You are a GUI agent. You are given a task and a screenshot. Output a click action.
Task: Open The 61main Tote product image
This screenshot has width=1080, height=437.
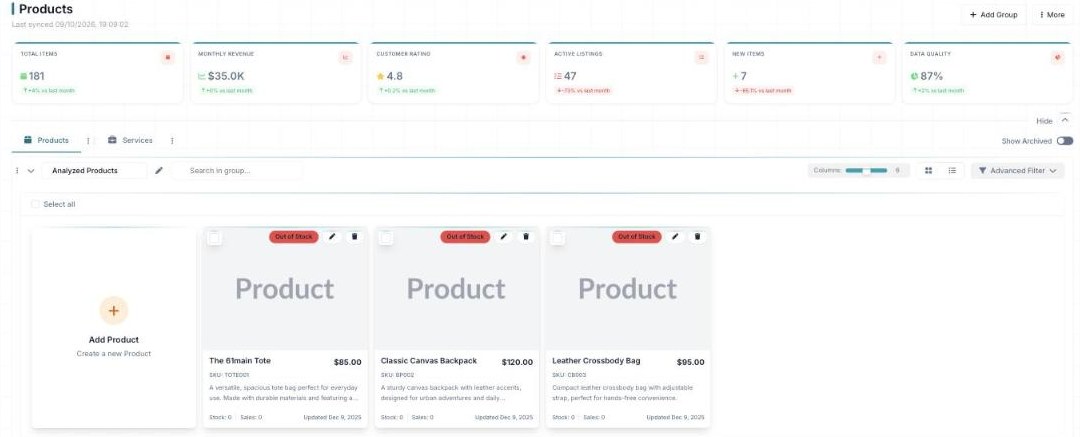tap(285, 288)
